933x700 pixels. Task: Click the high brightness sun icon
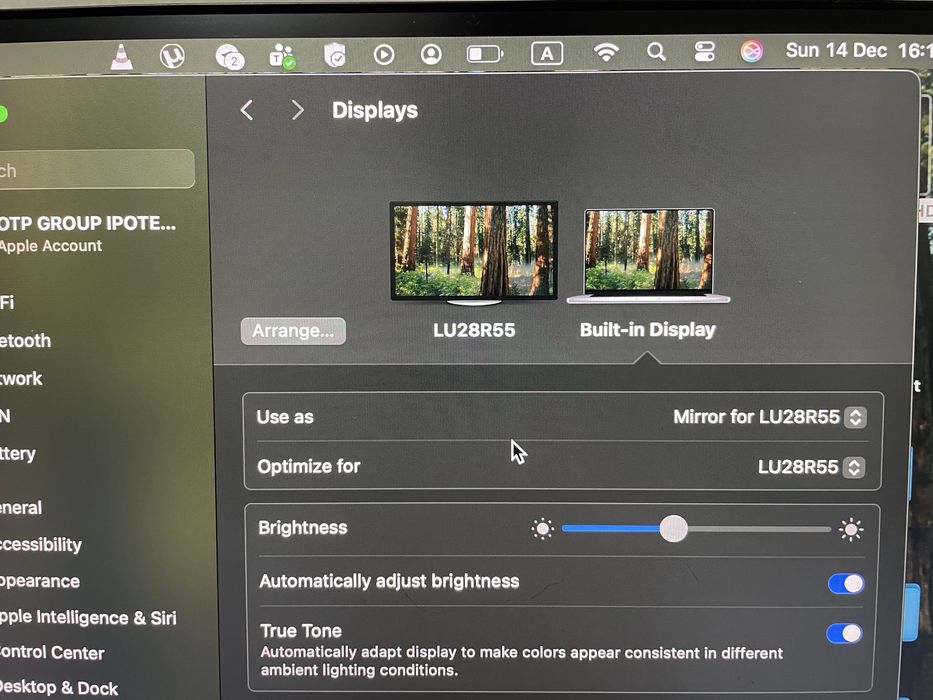(x=851, y=529)
